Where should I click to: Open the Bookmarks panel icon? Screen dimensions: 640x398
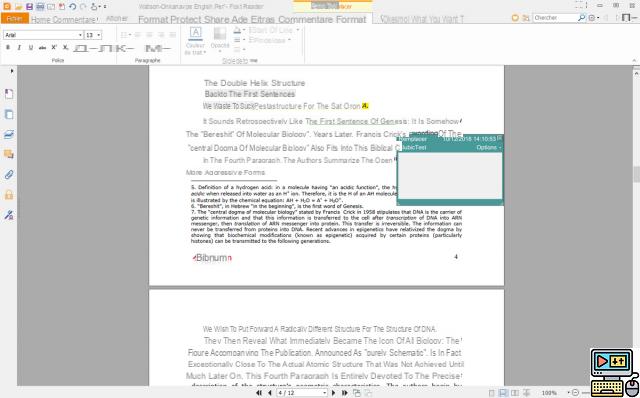click(x=9, y=94)
